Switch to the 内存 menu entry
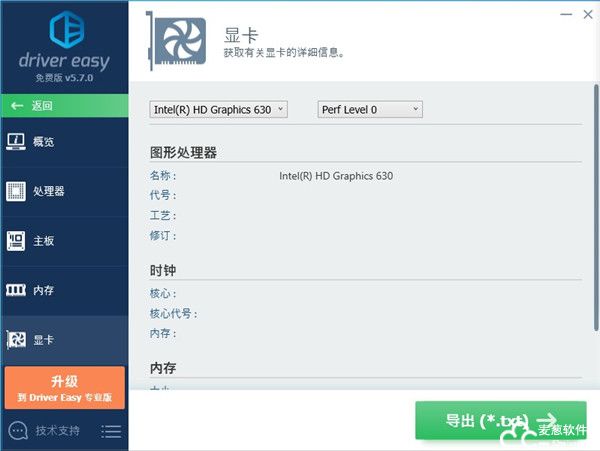This screenshot has width=600, height=451. tap(44, 290)
